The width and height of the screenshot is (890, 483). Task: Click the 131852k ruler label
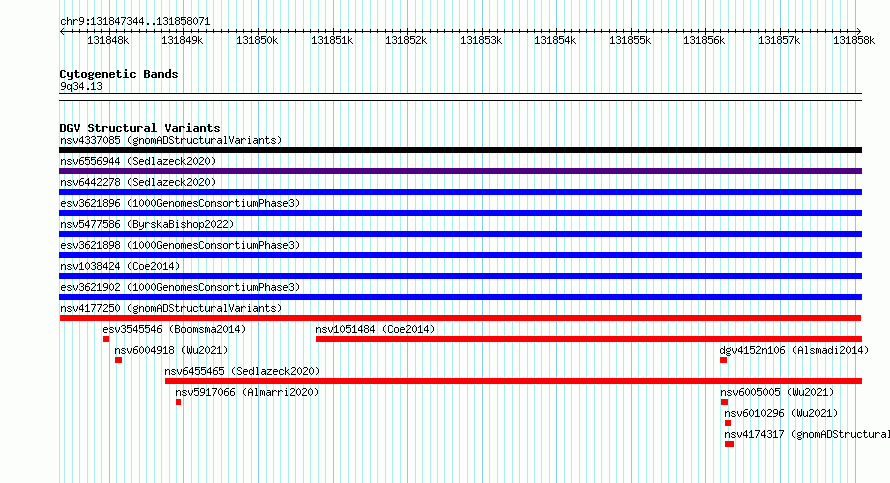[406, 40]
